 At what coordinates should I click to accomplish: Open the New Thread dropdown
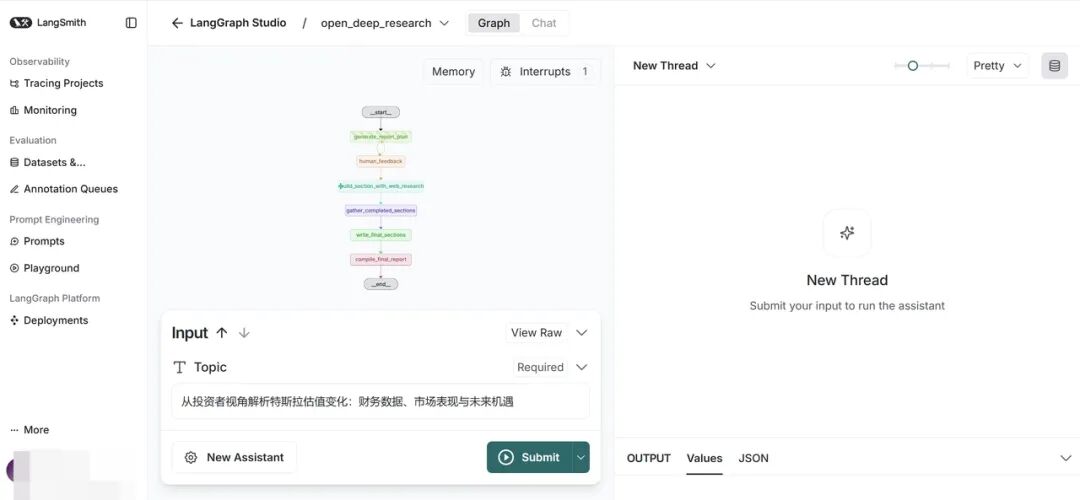(x=674, y=65)
